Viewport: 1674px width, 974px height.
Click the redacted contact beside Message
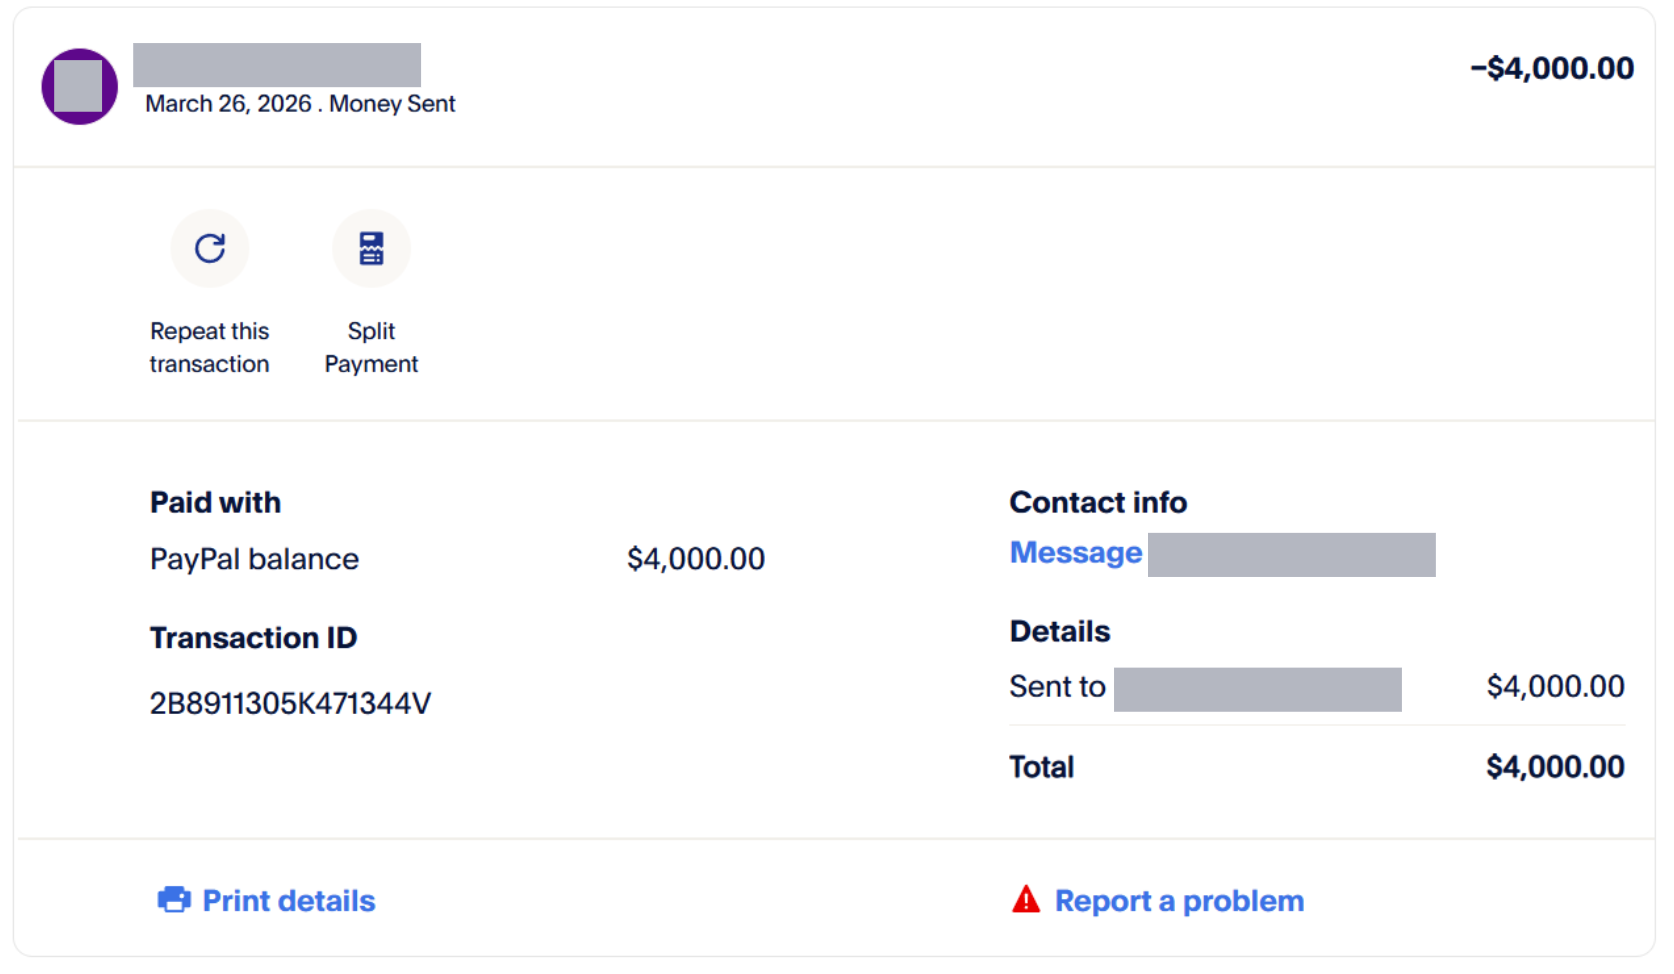point(1291,555)
